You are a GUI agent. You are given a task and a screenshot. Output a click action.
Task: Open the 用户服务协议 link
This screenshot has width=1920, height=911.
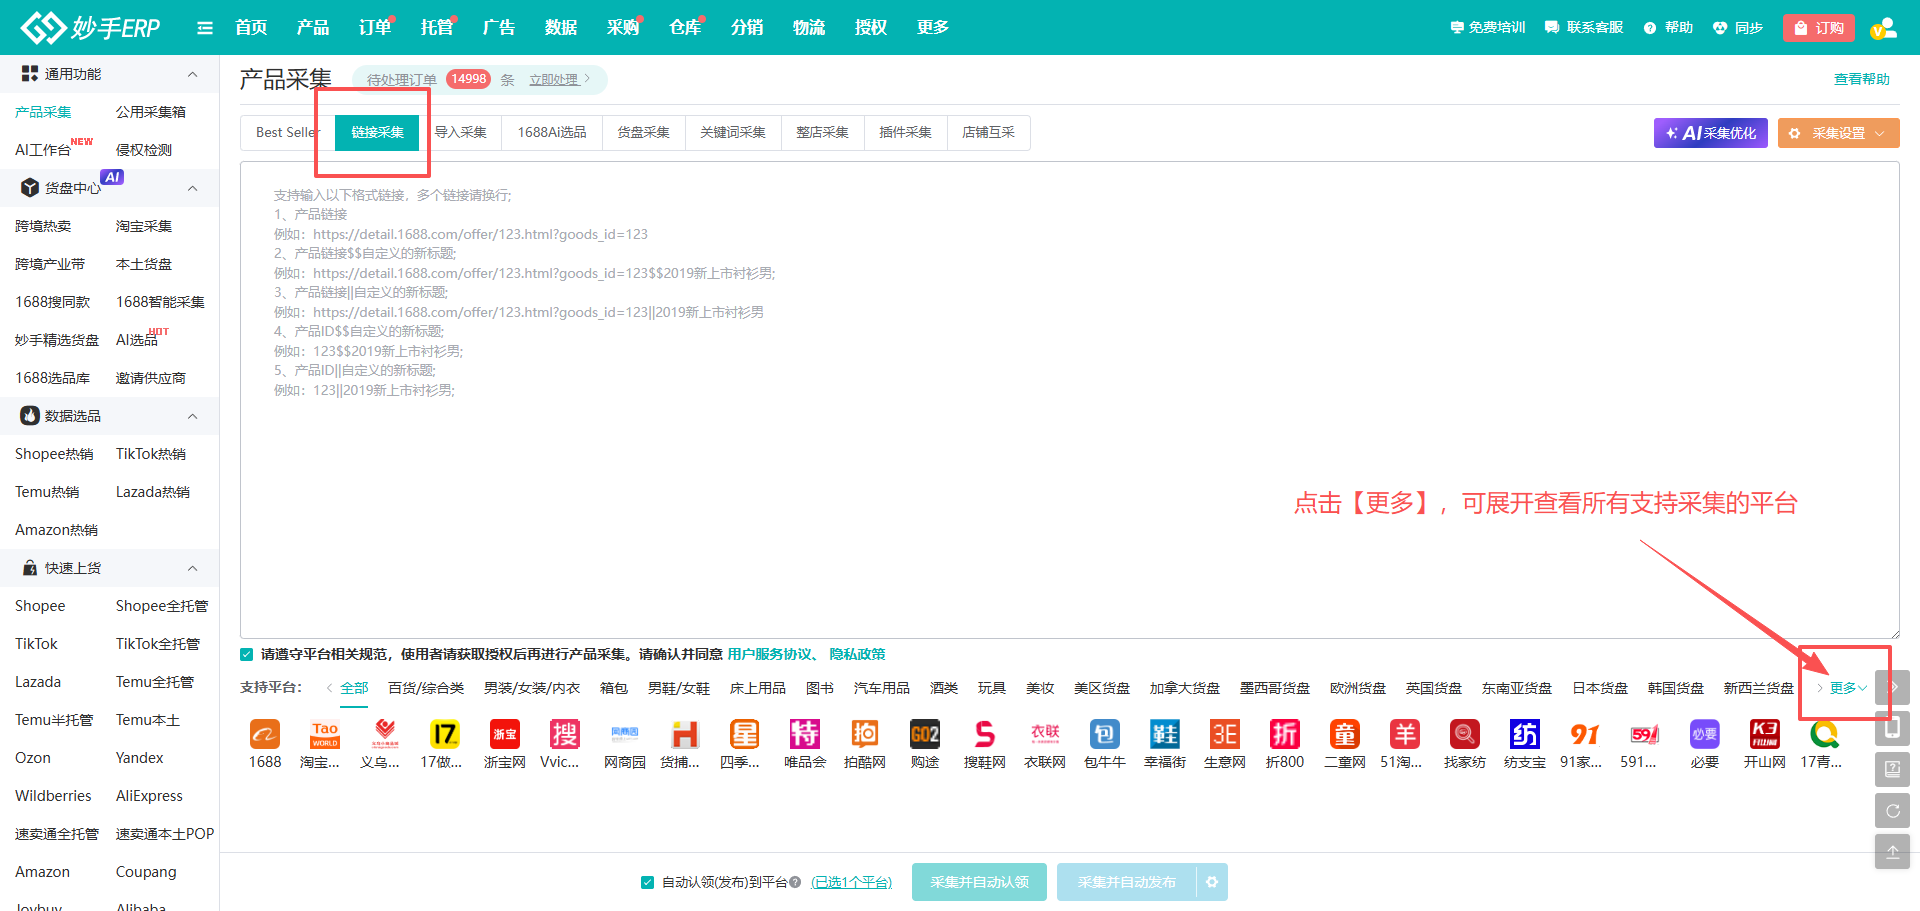(x=769, y=655)
